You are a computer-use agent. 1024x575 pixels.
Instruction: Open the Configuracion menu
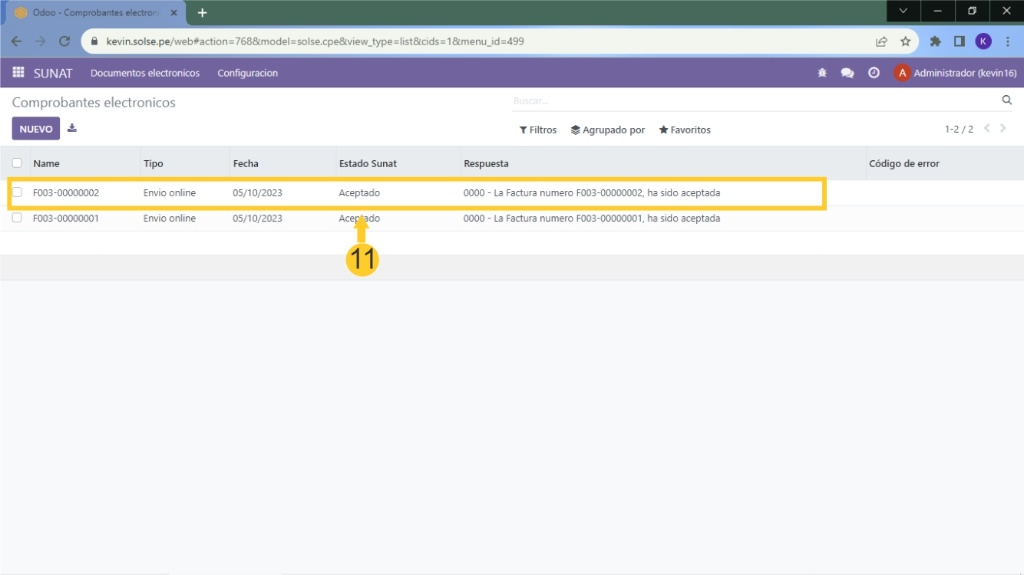tap(247, 73)
